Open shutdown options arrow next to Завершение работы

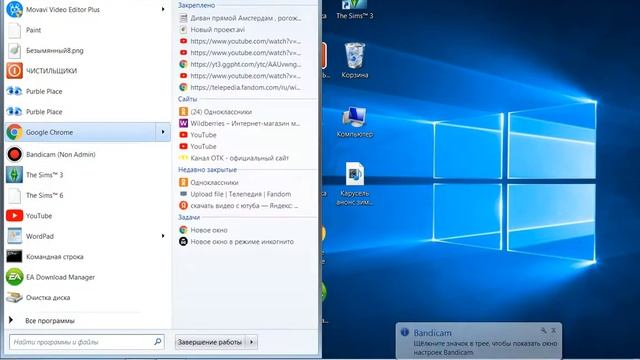(x=251, y=342)
